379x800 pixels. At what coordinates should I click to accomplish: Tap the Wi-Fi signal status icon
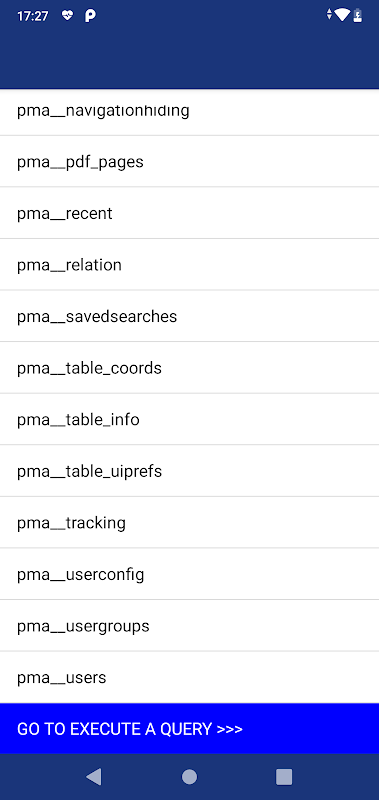pyautogui.click(x=342, y=15)
